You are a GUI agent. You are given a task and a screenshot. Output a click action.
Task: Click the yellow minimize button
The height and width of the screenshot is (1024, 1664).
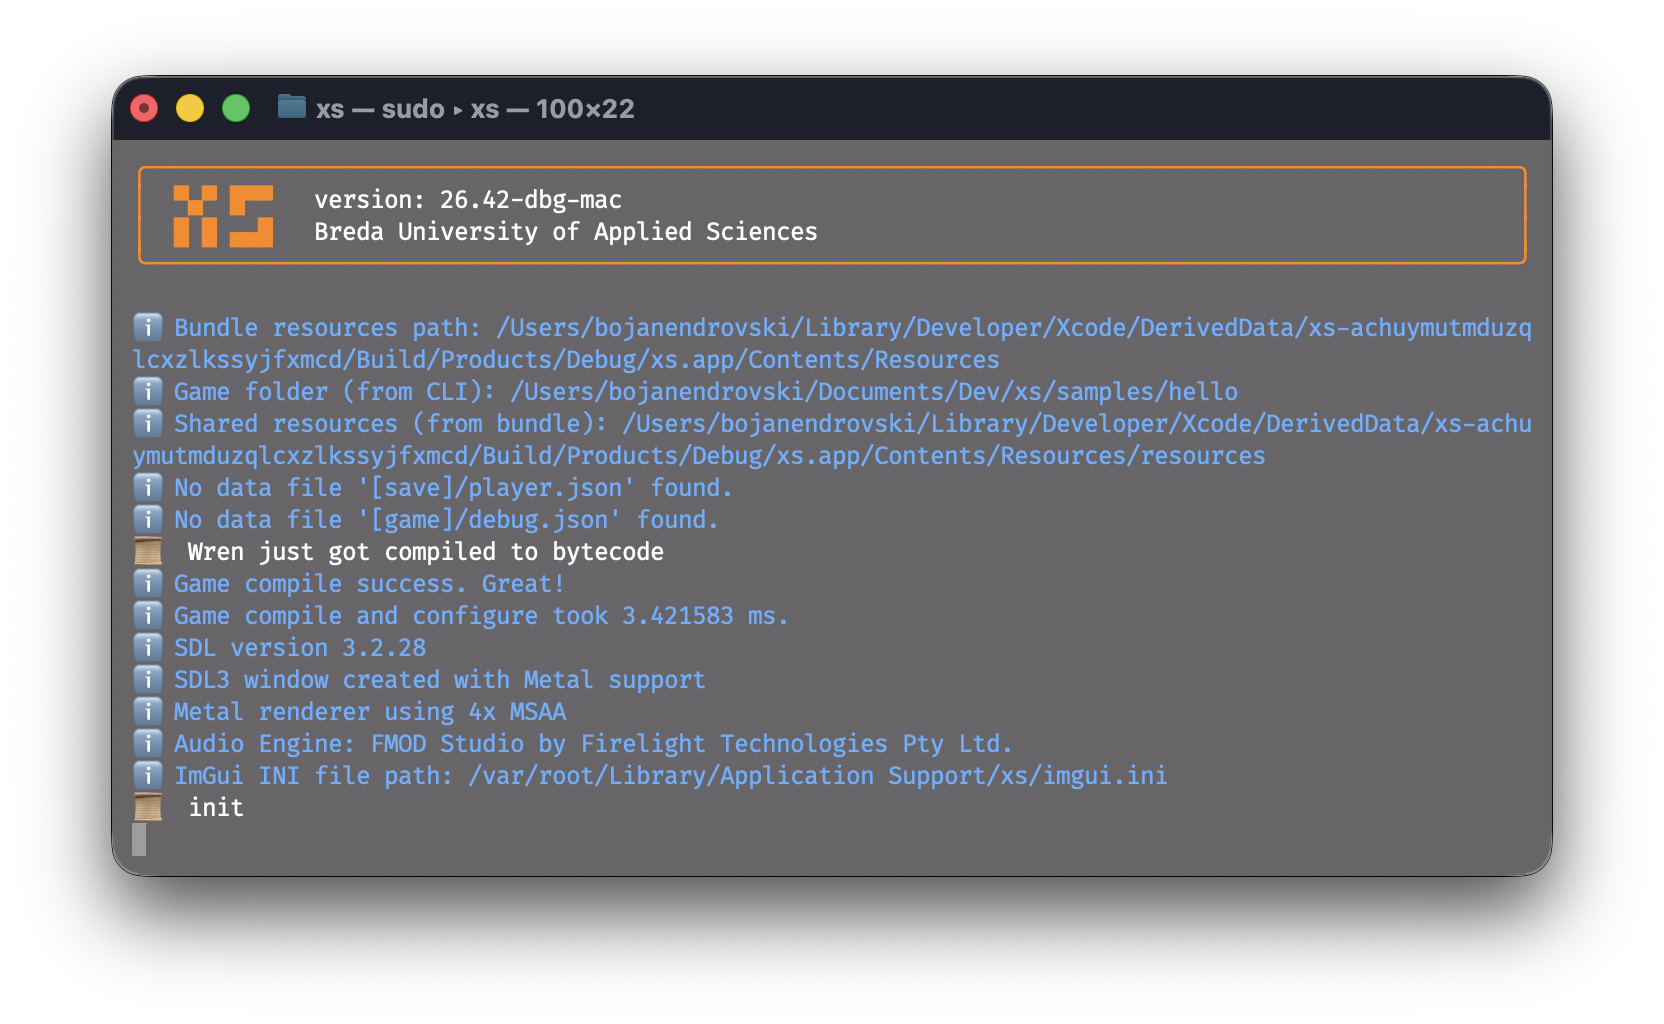(x=190, y=108)
